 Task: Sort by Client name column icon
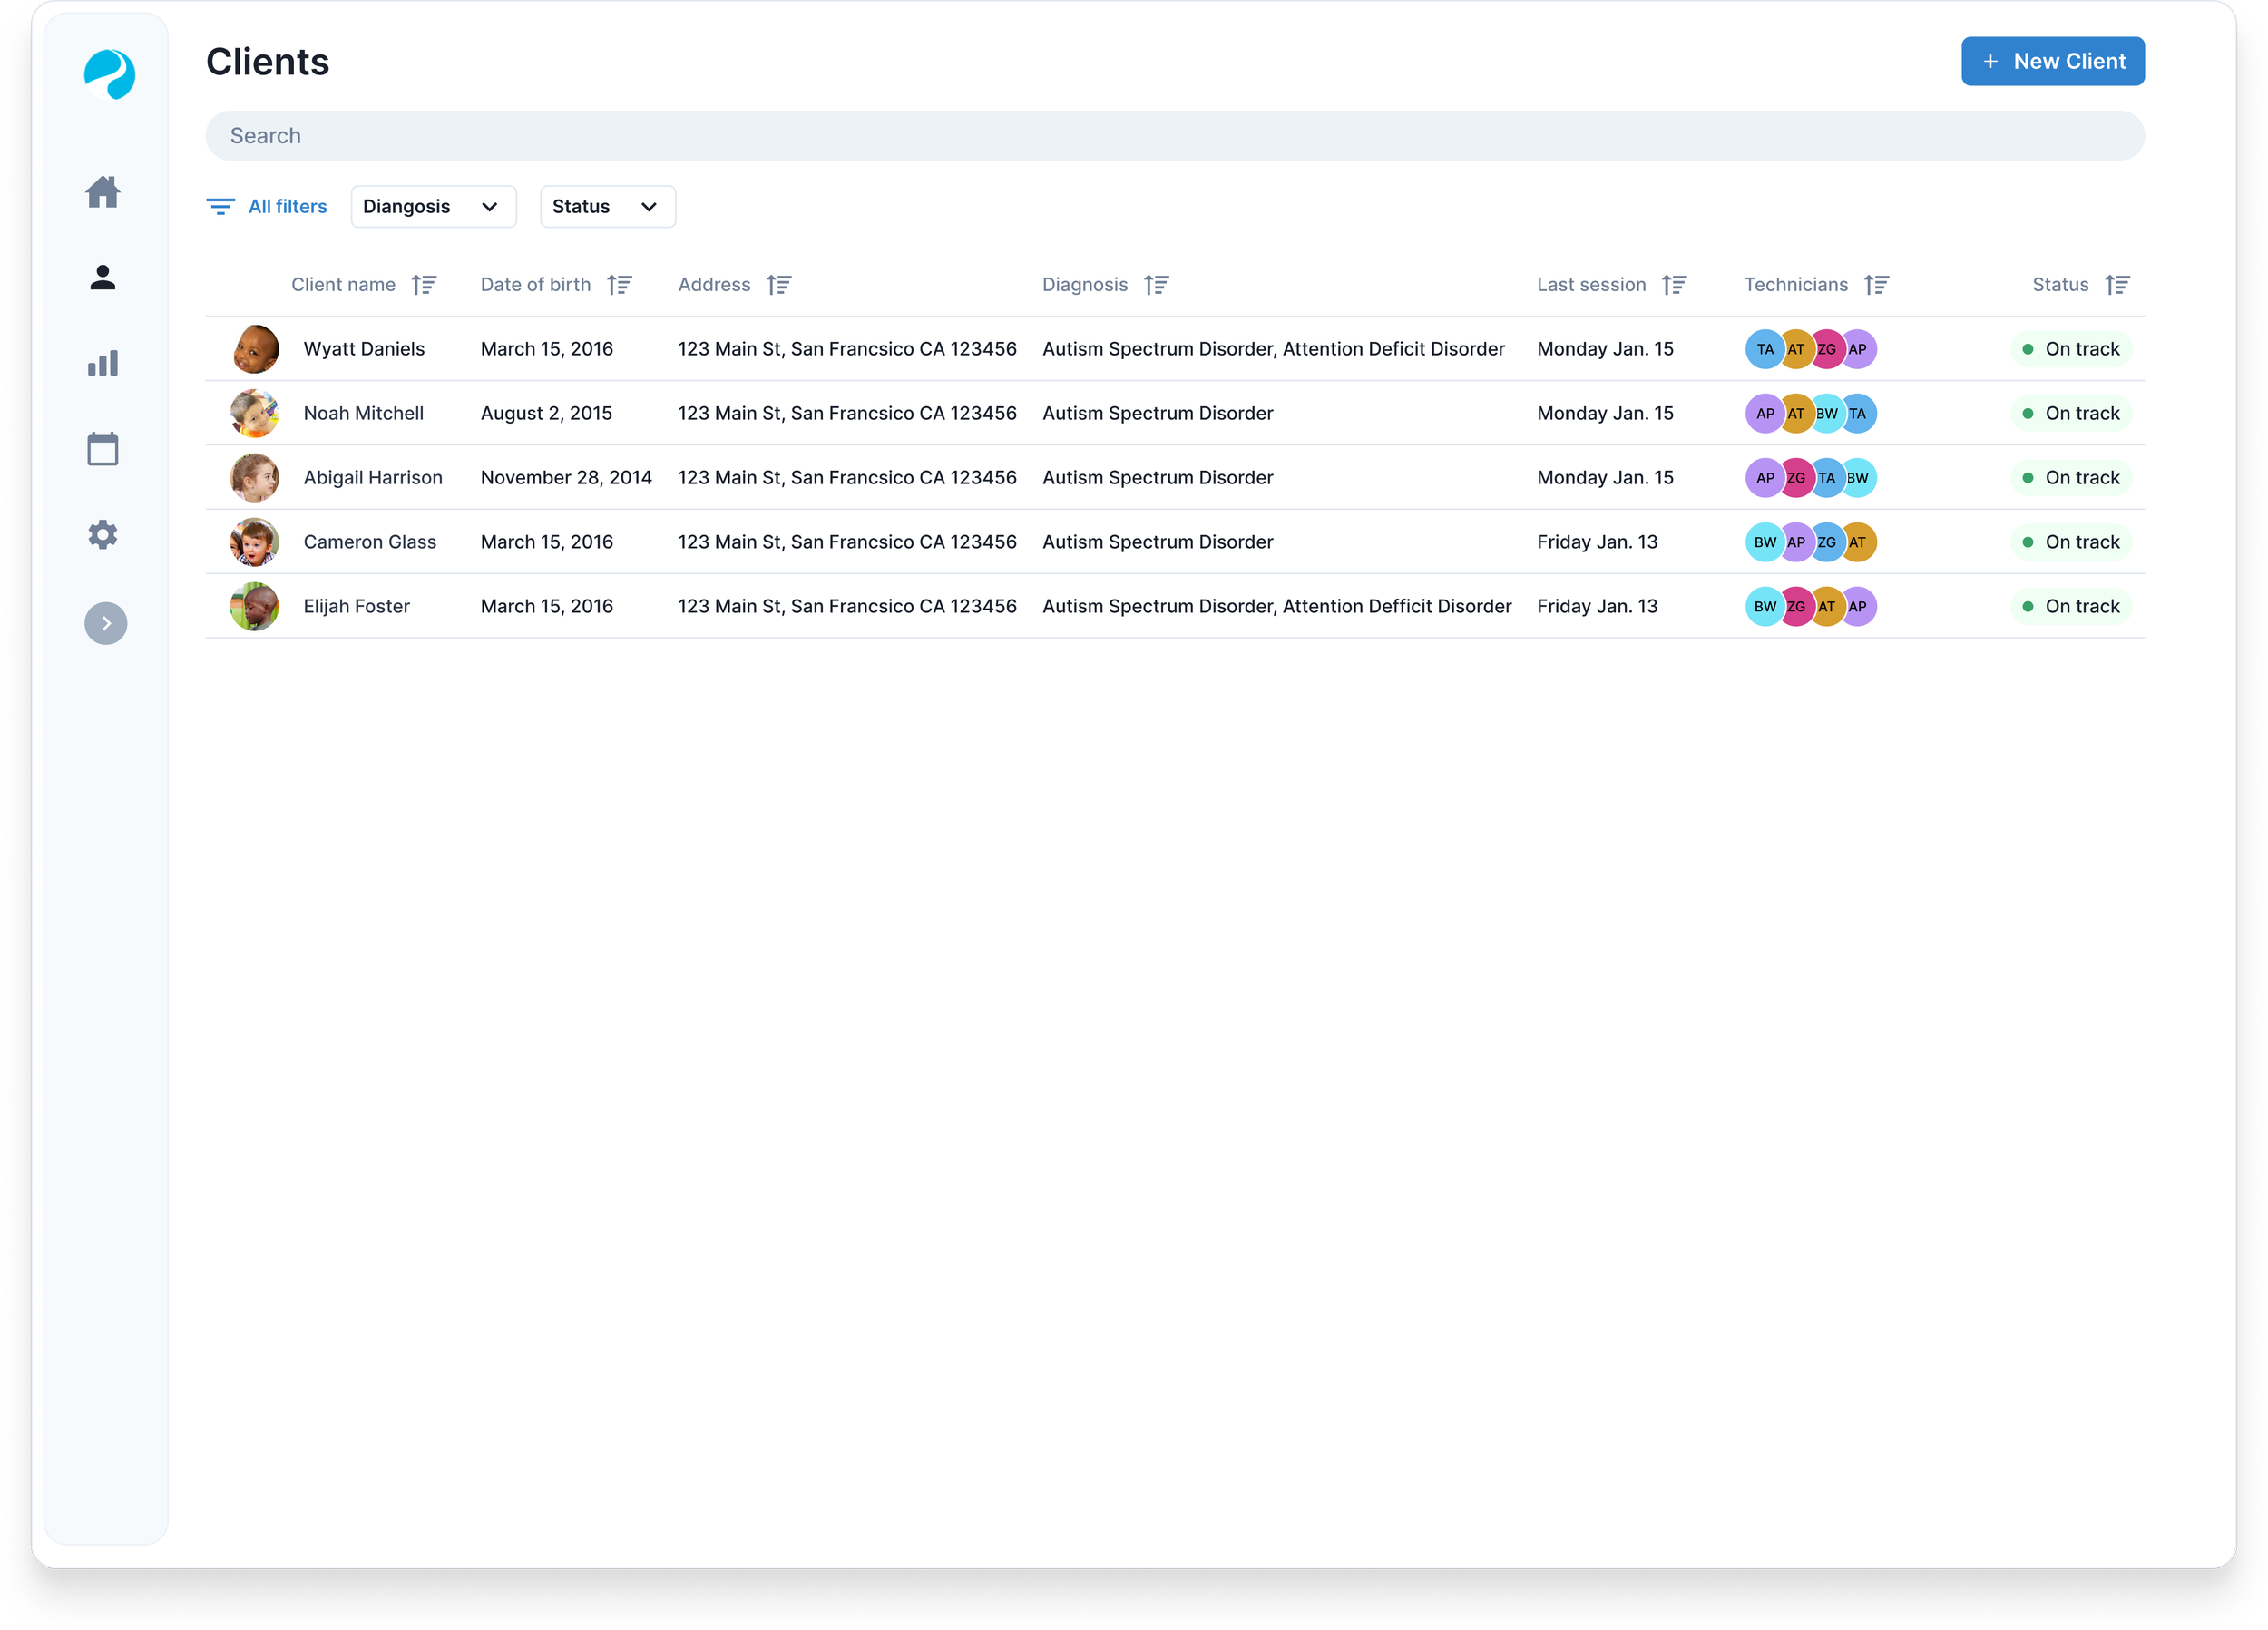(424, 285)
